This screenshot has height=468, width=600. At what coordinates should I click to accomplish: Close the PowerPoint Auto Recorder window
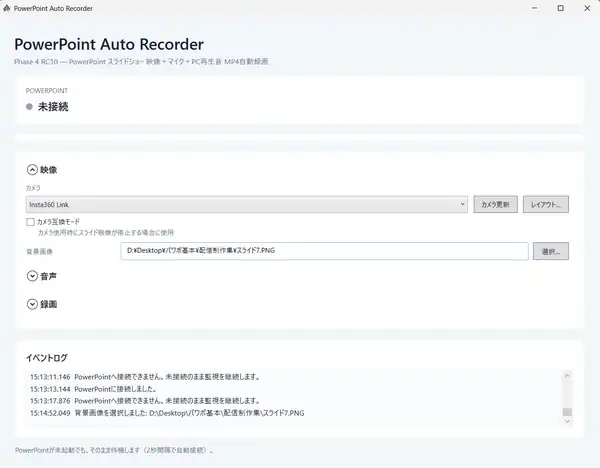[x=587, y=8]
